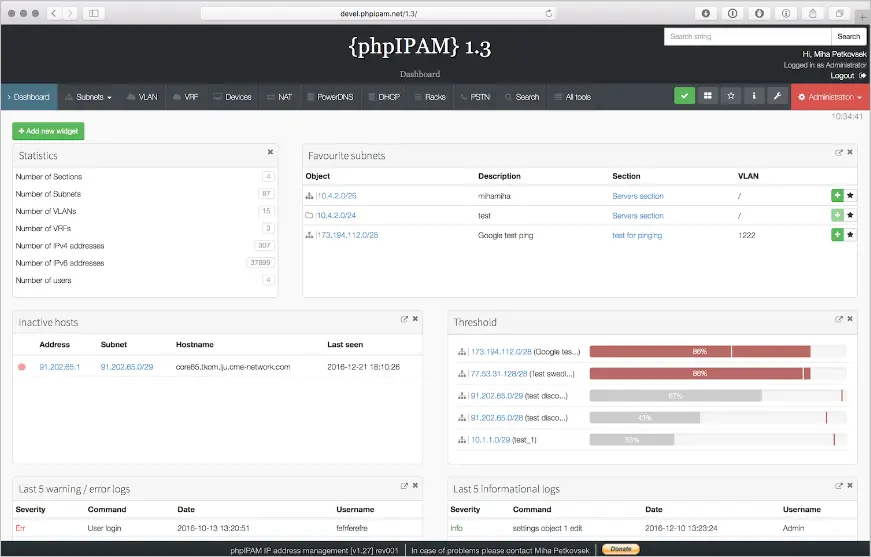This screenshot has width=871, height=557.
Task: Close the Statistics widget
Action: coord(271,152)
